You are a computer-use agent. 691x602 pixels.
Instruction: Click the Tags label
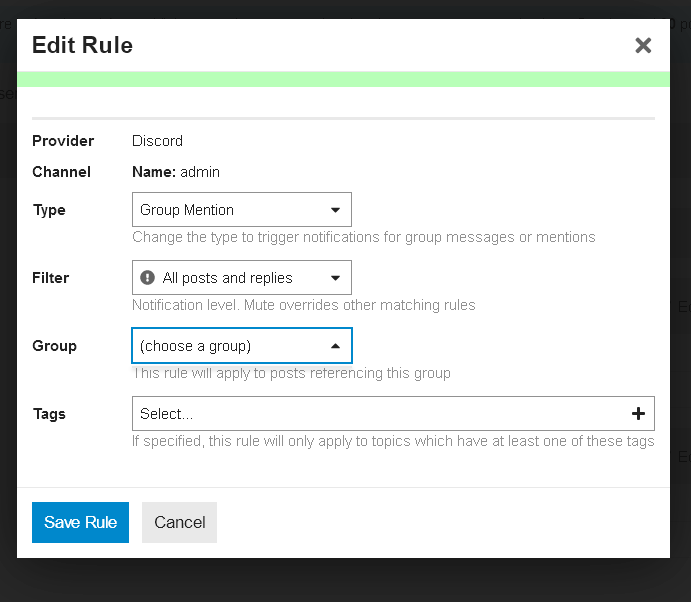coord(49,414)
